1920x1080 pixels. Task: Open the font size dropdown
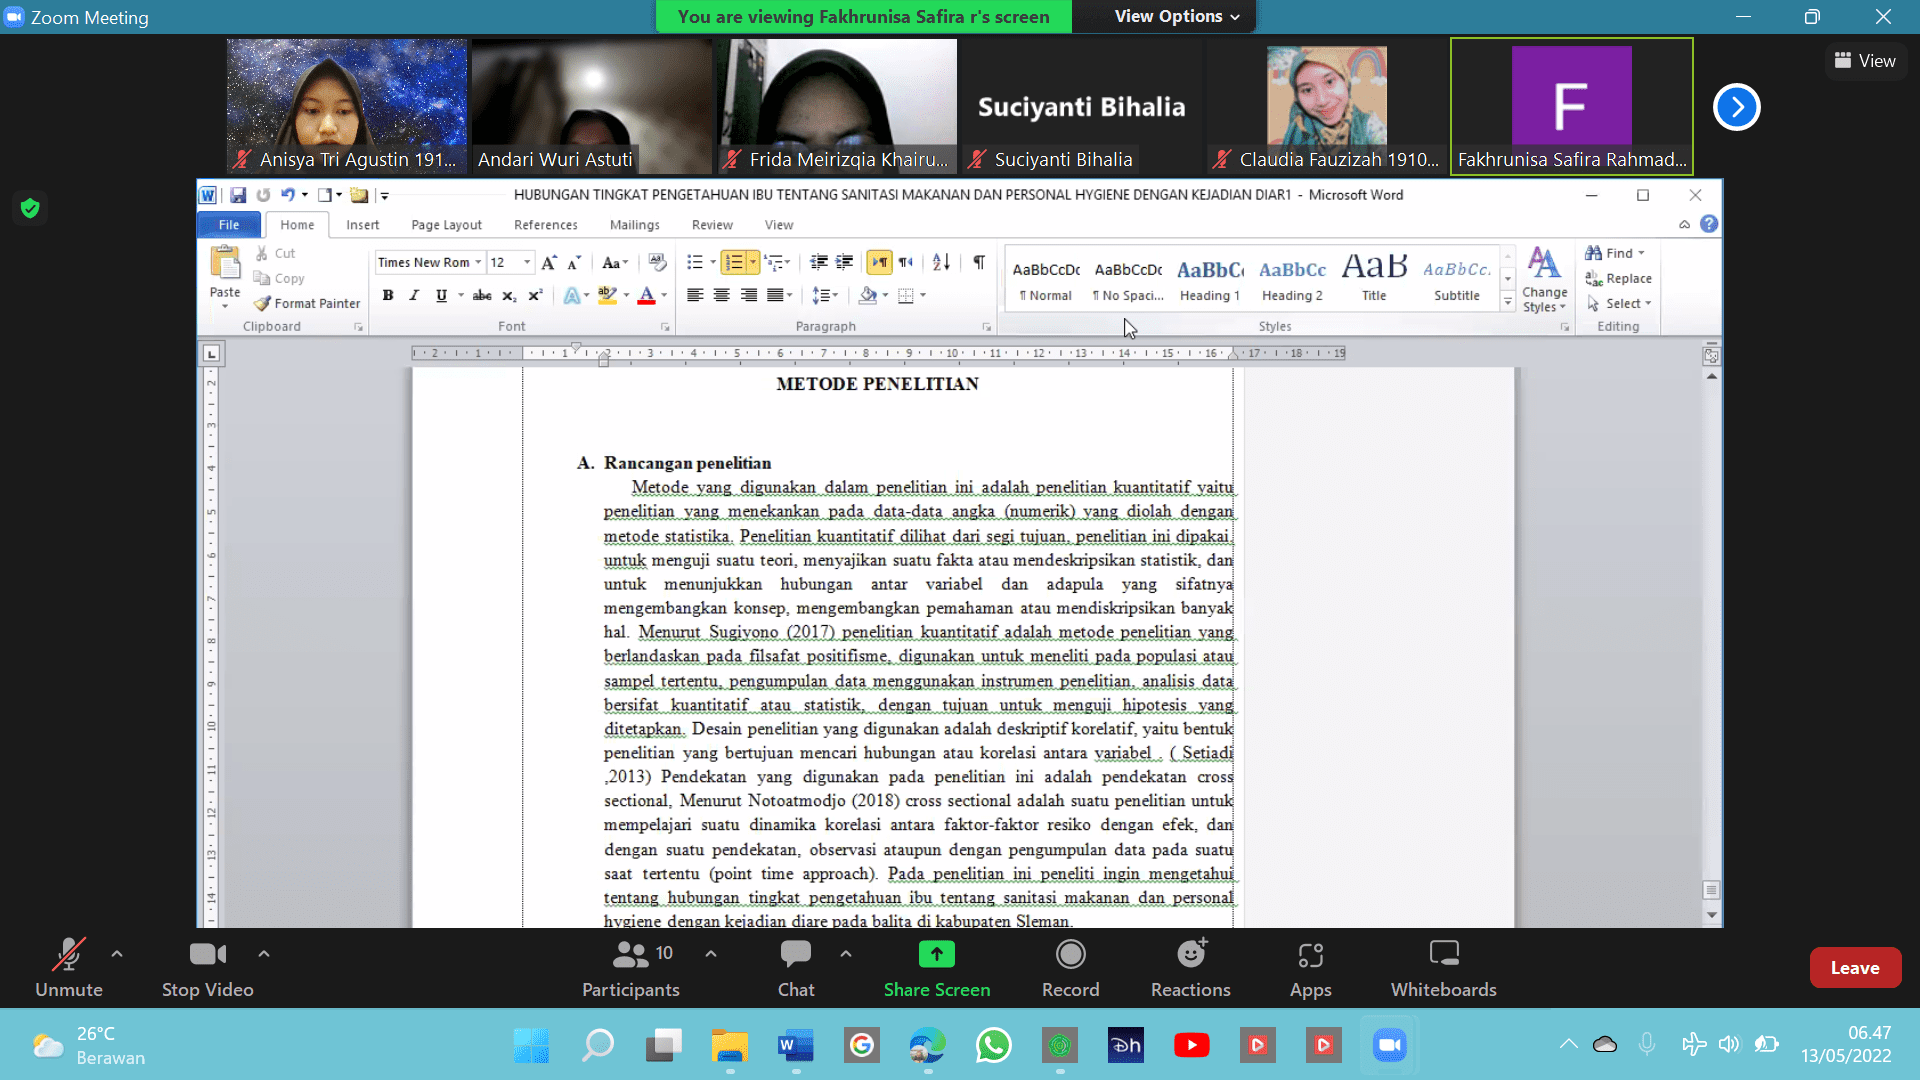point(527,262)
